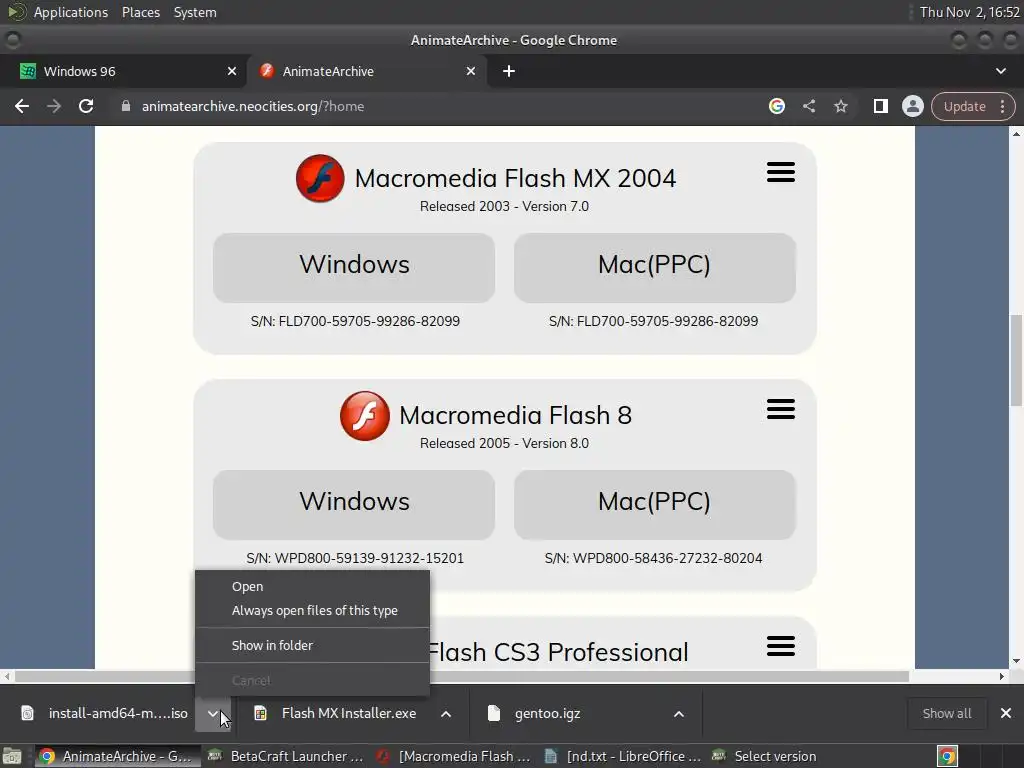The image size is (1024, 768).
Task: Click Flash 8 Mac serial WPD800-58436-27232-80204
Action: (654, 558)
